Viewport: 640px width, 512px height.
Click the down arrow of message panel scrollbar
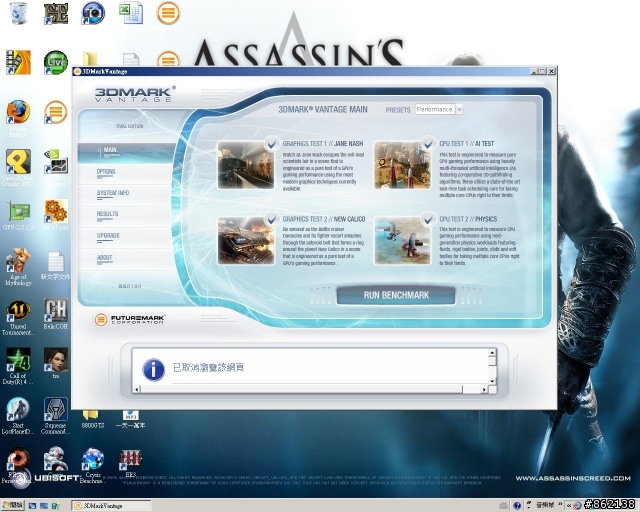pos(492,381)
